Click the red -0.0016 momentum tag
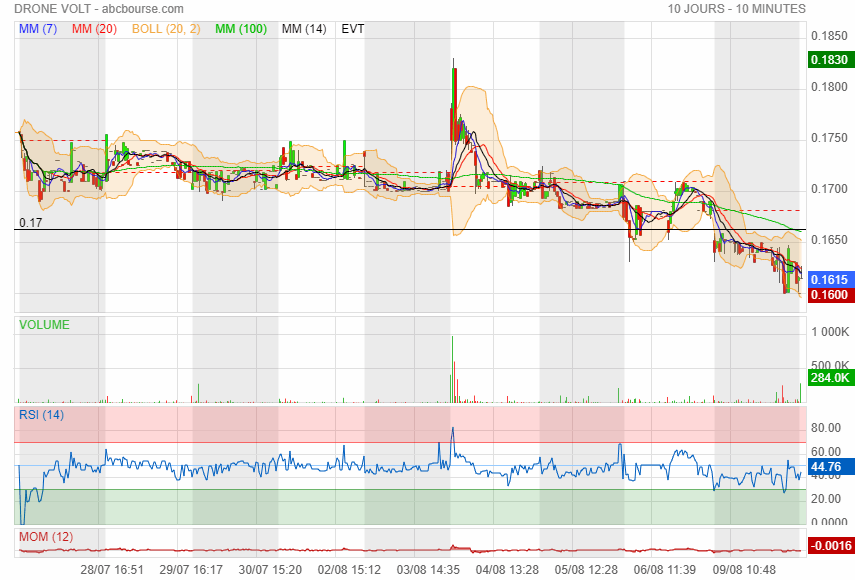Image resolution: width=855 pixels, height=580 pixels. click(831, 546)
